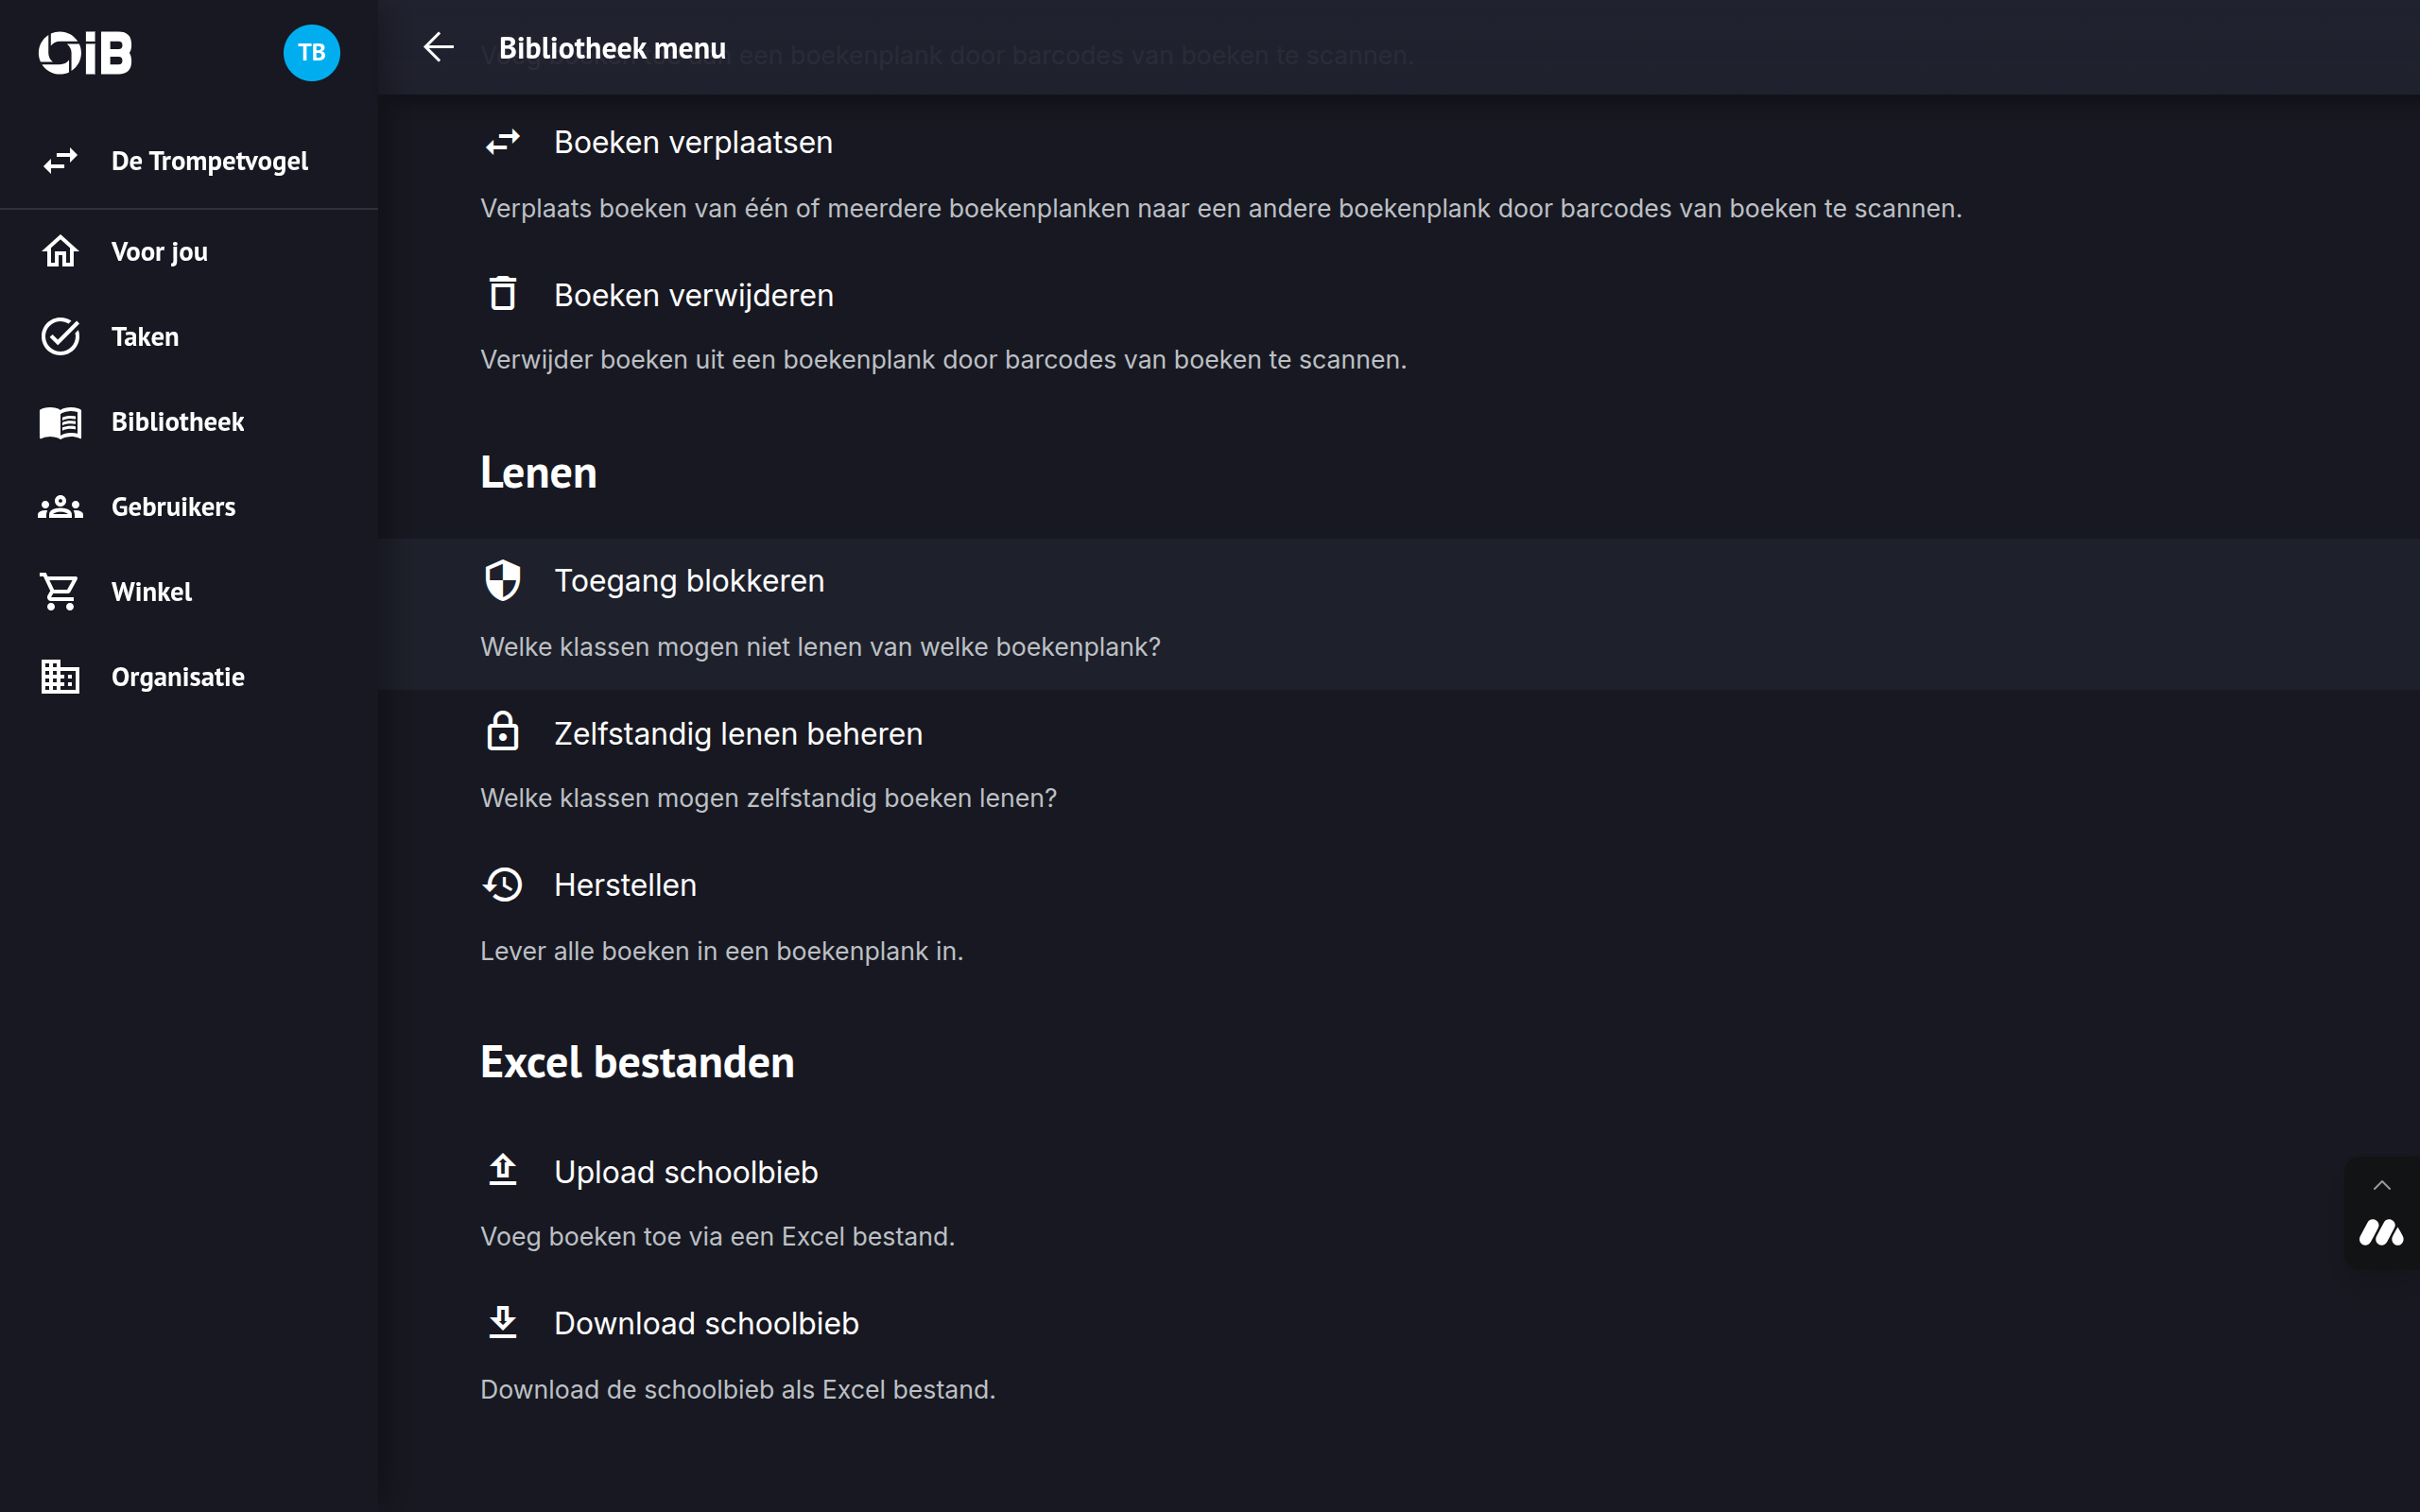Select Organisatie in the sidebar

coord(177,677)
